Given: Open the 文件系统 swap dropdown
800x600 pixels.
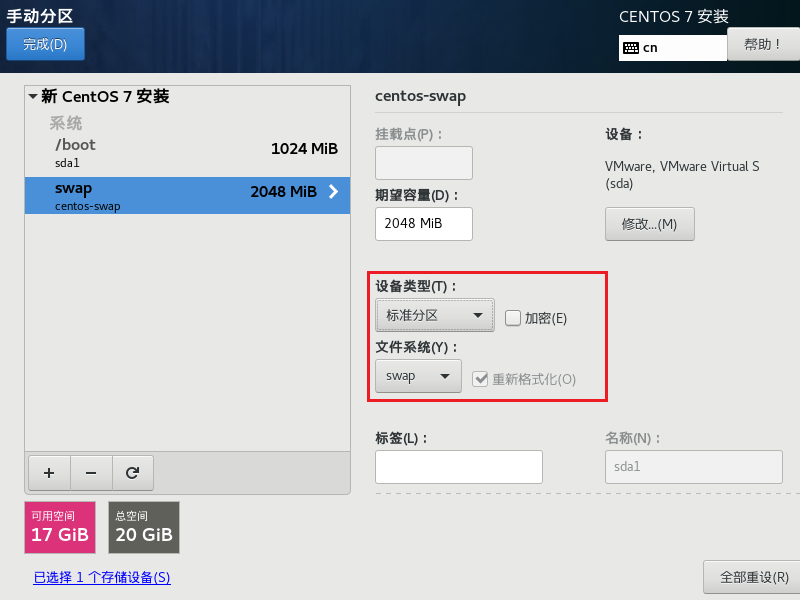Looking at the screenshot, I should click(x=418, y=376).
